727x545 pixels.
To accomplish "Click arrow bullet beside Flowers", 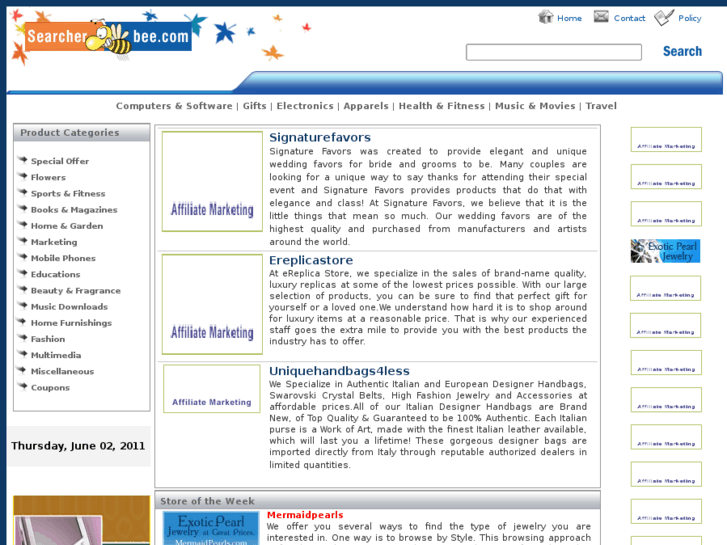I will click(x=22, y=176).
